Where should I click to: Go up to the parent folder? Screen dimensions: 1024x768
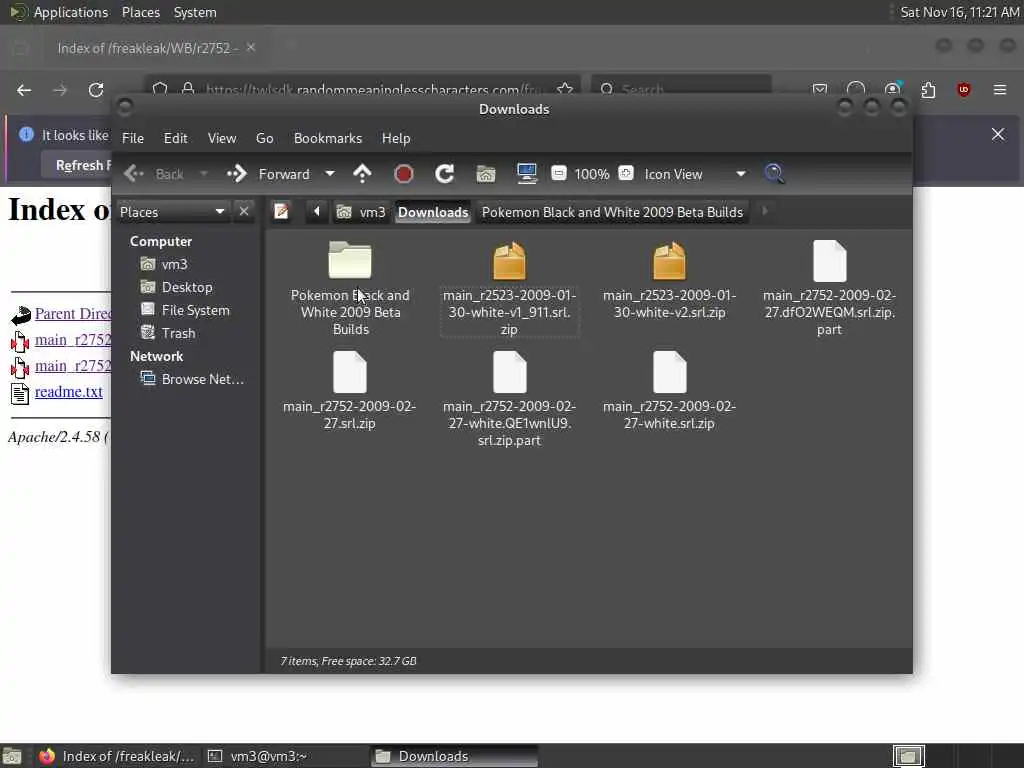(362, 174)
